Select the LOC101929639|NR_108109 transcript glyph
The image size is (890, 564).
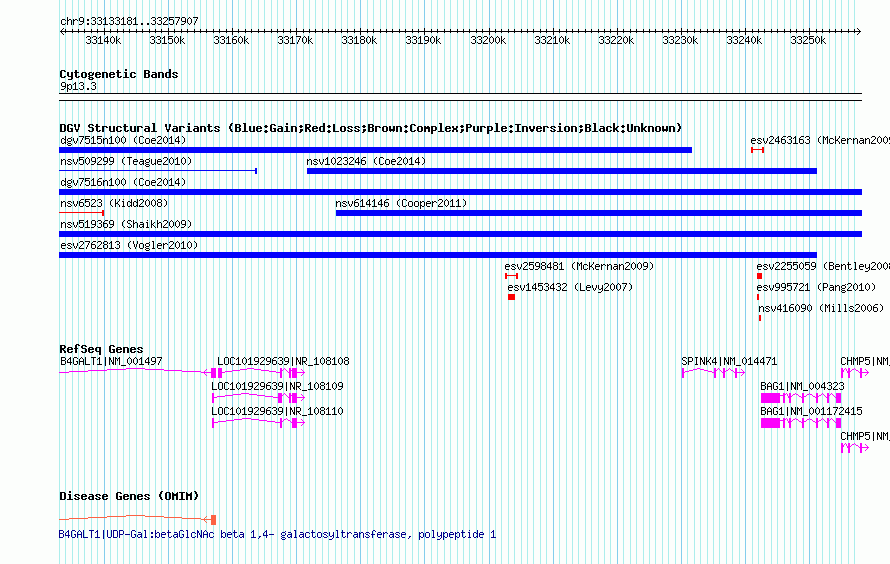pyautogui.click(x=258, y=397)
